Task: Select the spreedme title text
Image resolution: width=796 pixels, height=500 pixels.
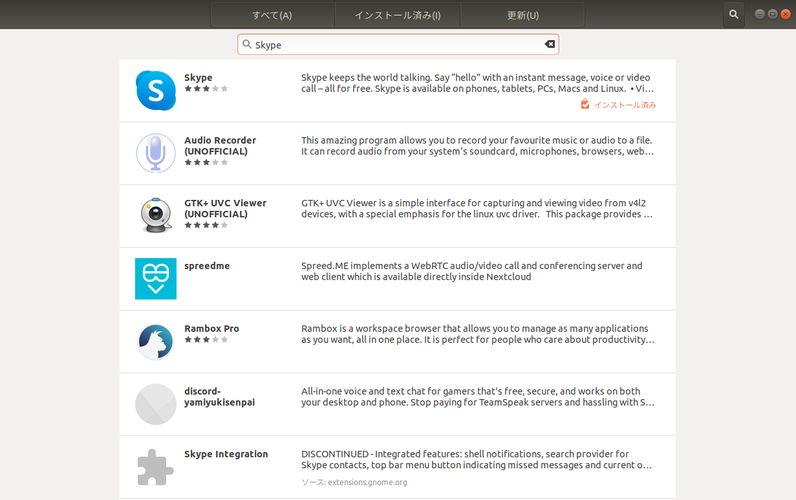Action: [207, 265]
